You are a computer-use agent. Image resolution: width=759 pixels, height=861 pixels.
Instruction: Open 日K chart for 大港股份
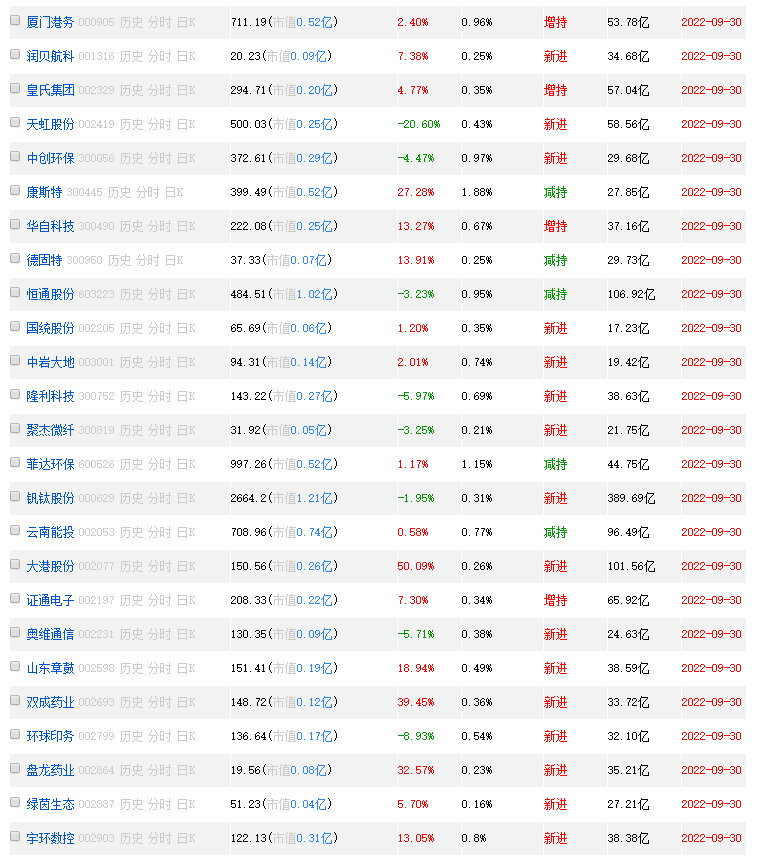coord(186,567)
